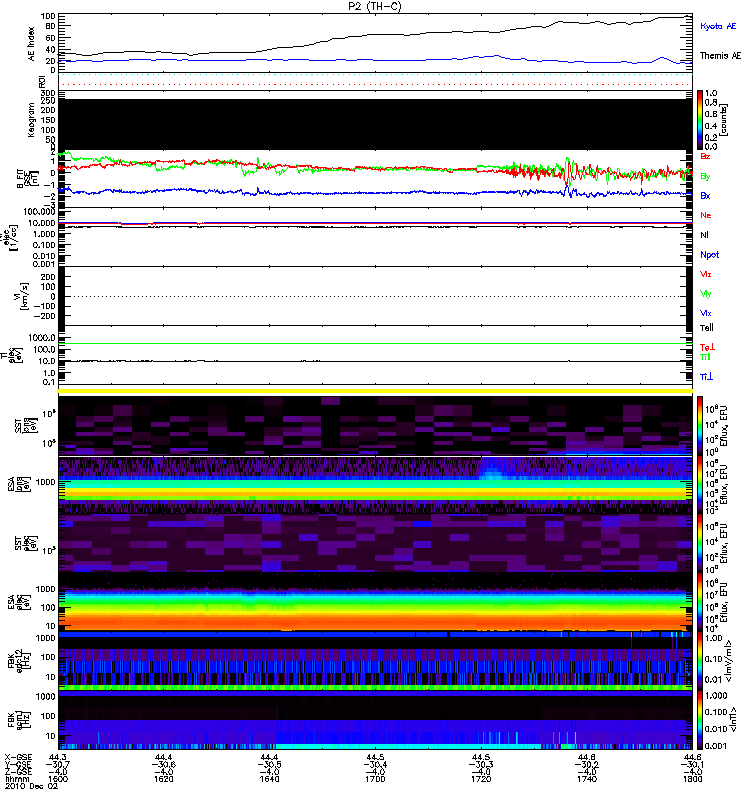The image size is (750, 800).
Task: Click the 1600 time tick label
Action: [58, 779]
